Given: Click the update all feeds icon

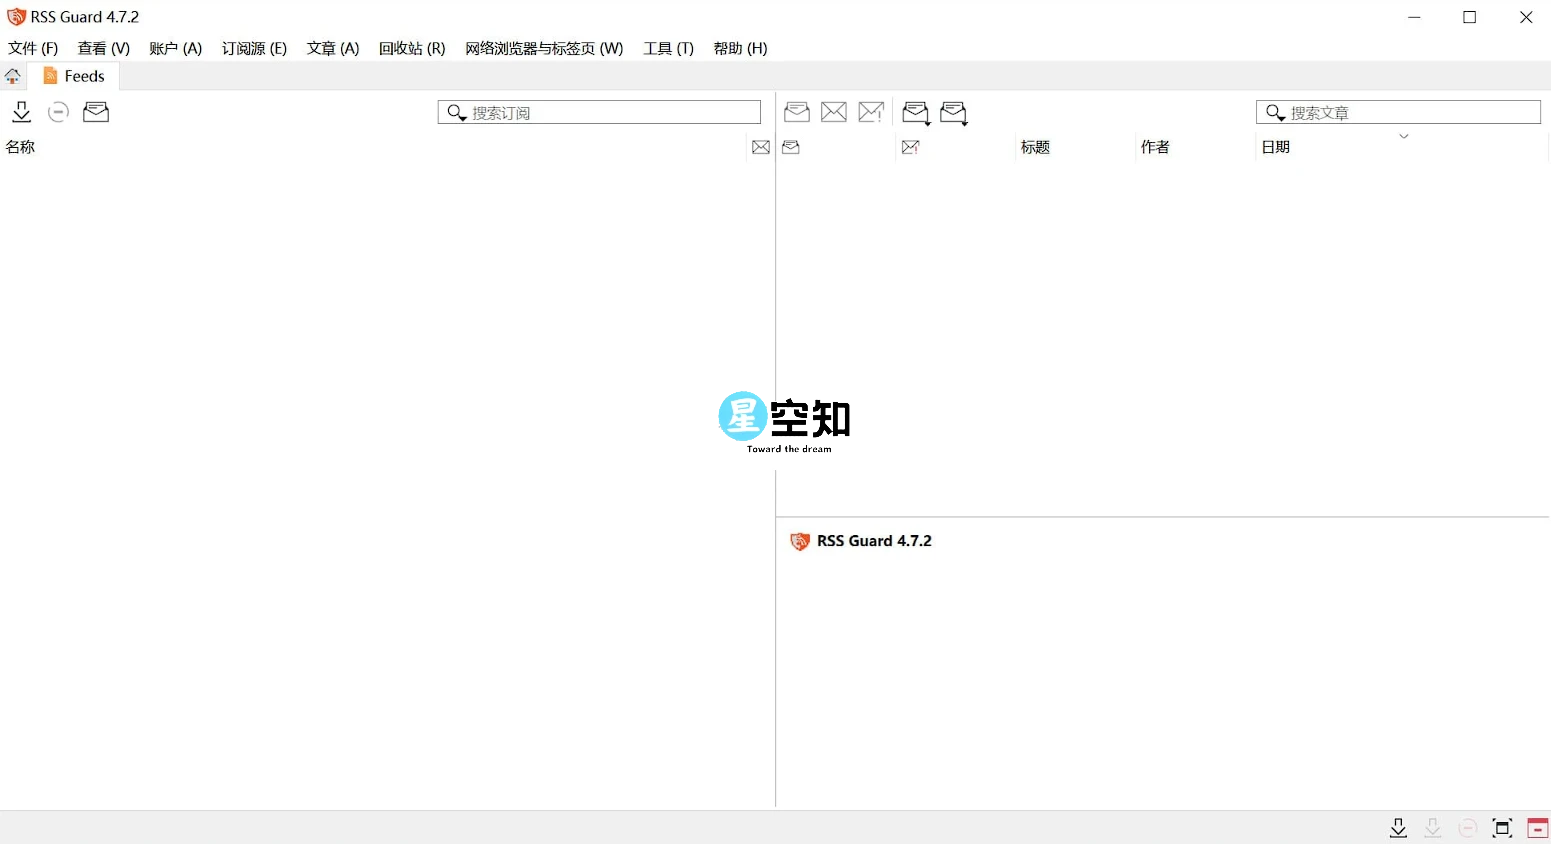Looking at the screenshot, I should pyautogui.click(x=21, y=112).
